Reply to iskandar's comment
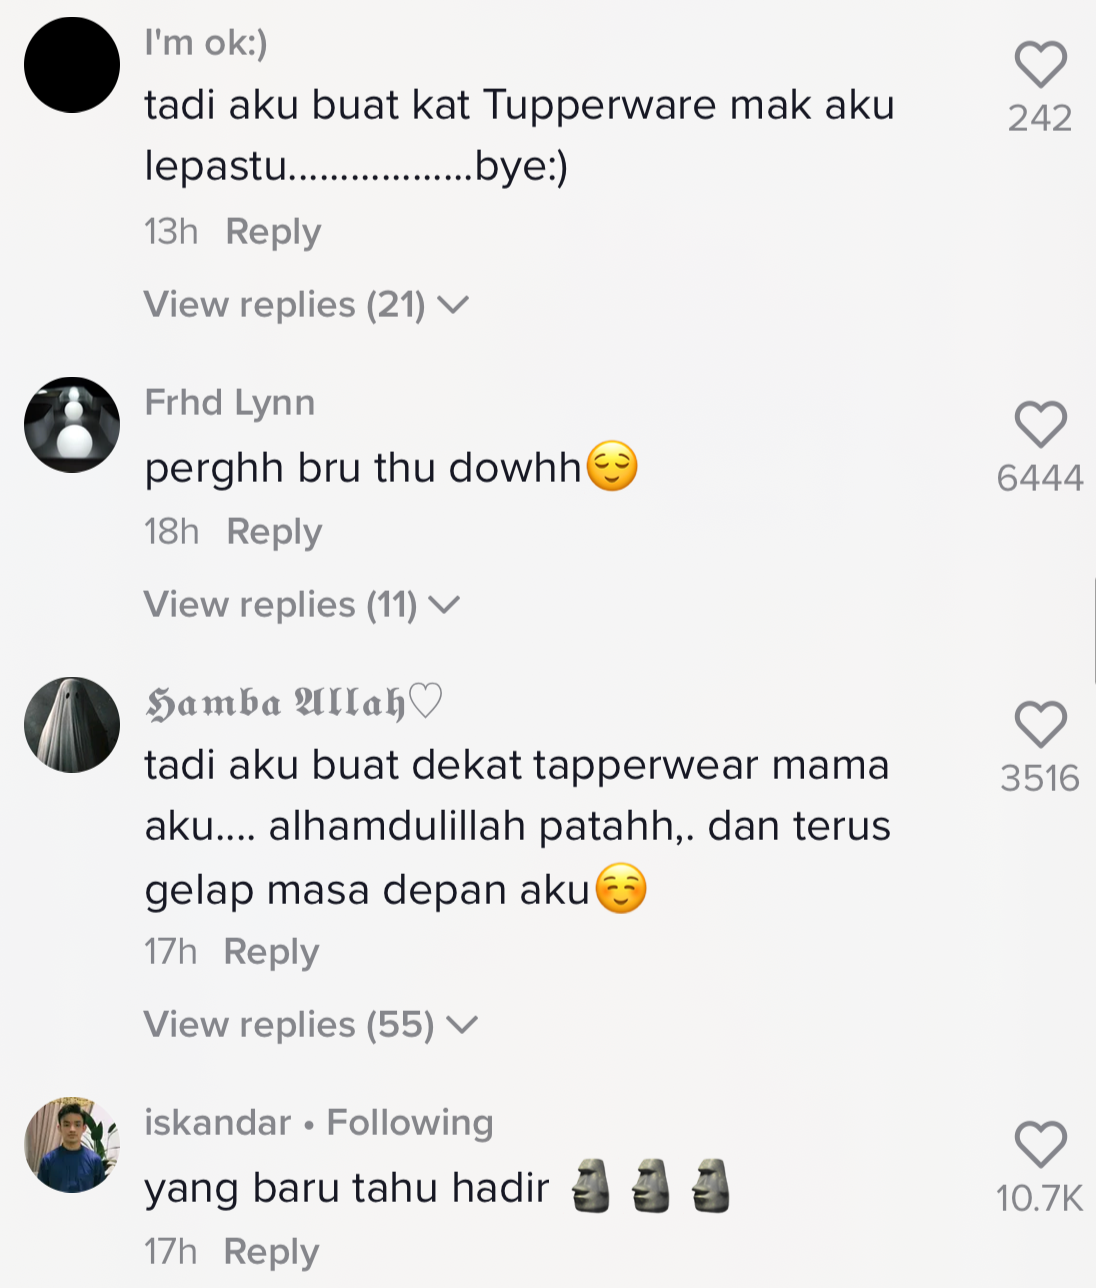1096x1288 pixels. click(271, 1252)
